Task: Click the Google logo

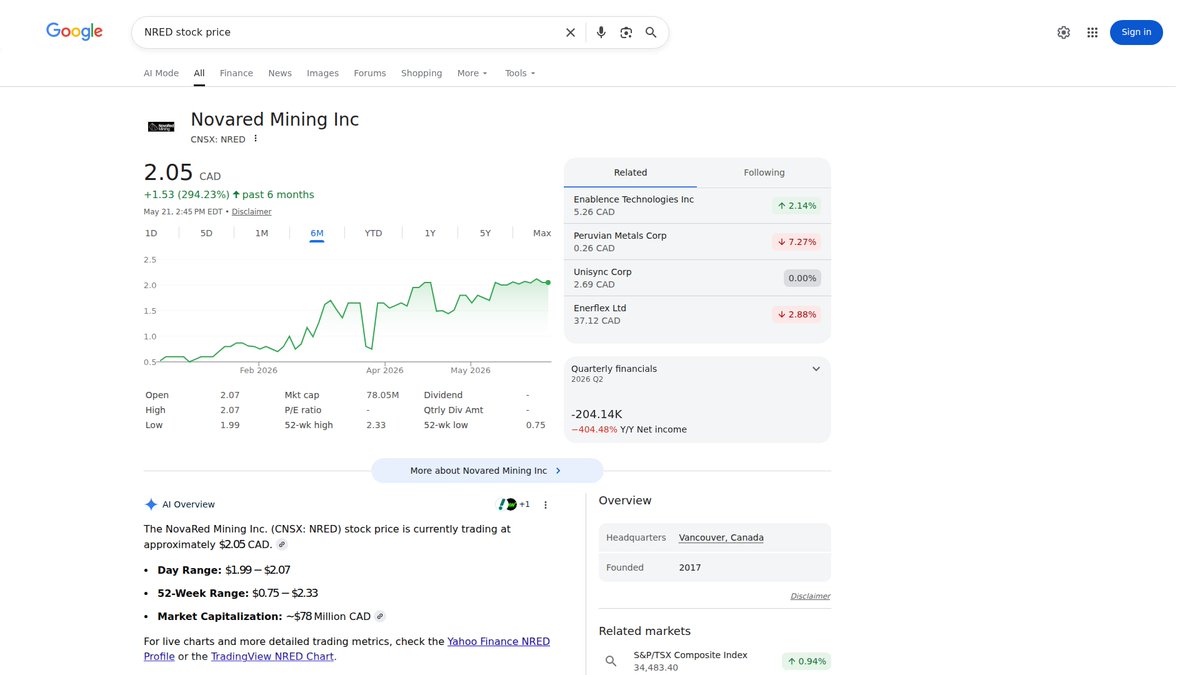Action: click(75, 32)
